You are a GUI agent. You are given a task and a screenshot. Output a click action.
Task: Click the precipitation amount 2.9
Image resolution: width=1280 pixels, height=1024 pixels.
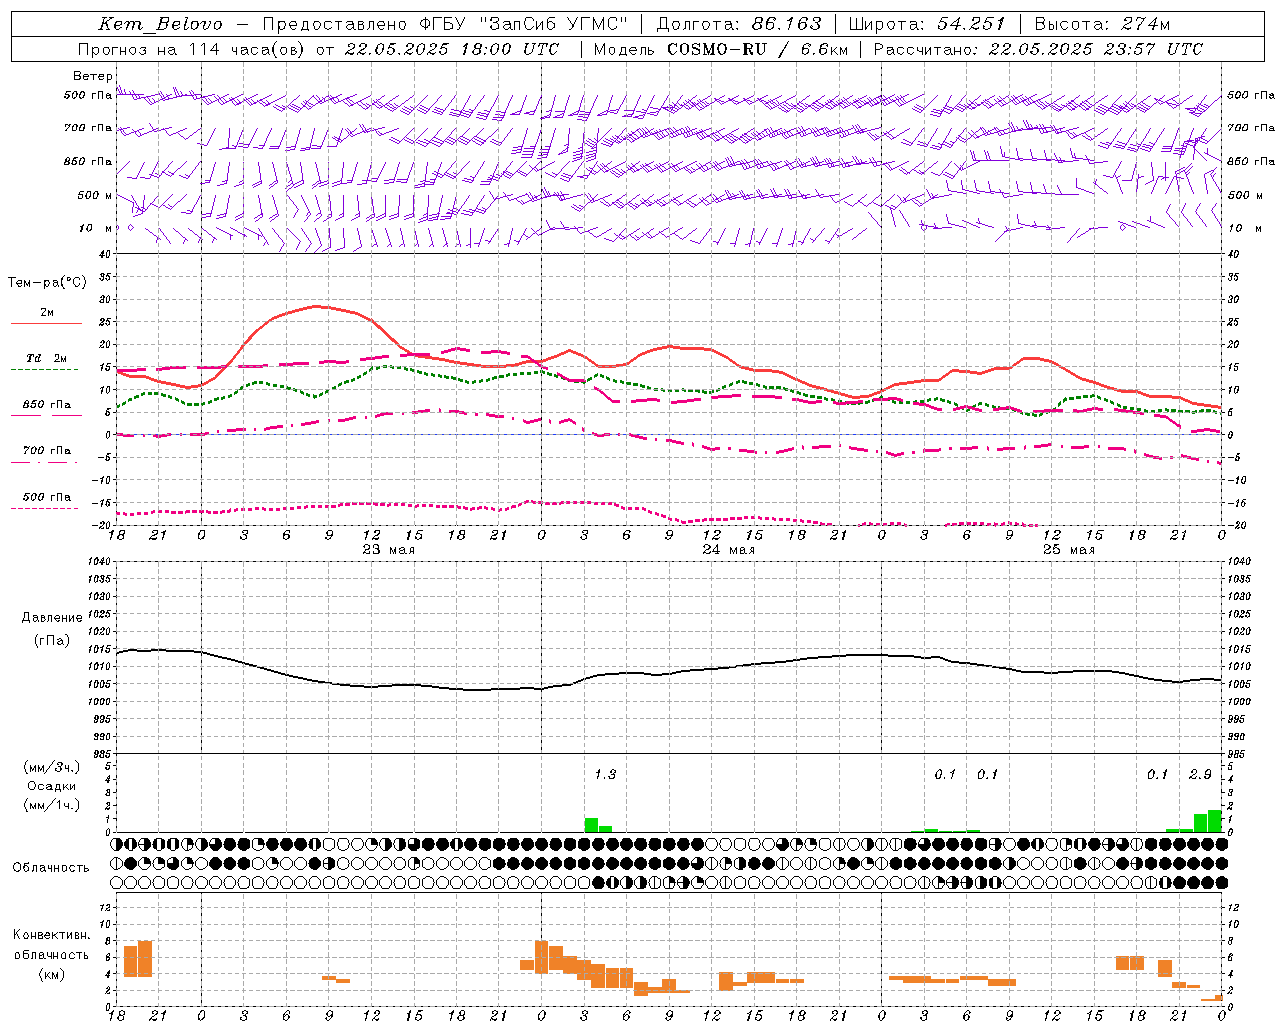pos(1200,774)
